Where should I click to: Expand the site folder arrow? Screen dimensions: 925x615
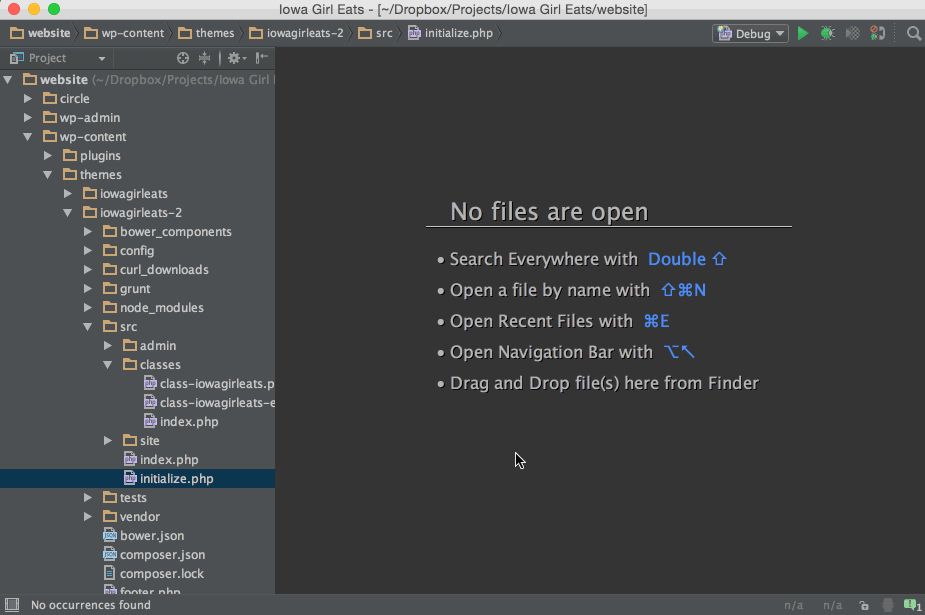coord(108,440)
